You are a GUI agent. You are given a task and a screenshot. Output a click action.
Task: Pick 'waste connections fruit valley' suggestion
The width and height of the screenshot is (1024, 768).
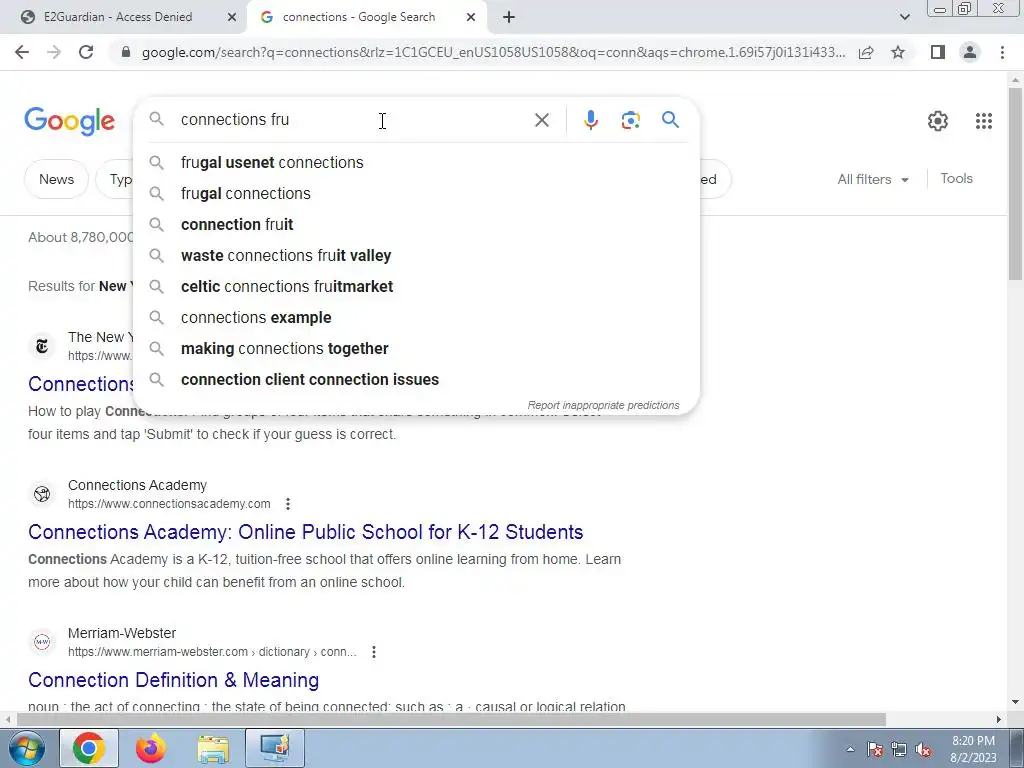(x=416, y=256)
